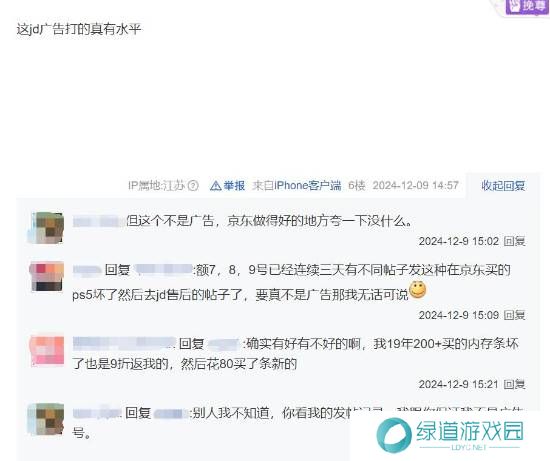Click the 举报 report warning icon
Image resolution: width=550 pixels, height=461 pixels.
click(x=215, y=186)
